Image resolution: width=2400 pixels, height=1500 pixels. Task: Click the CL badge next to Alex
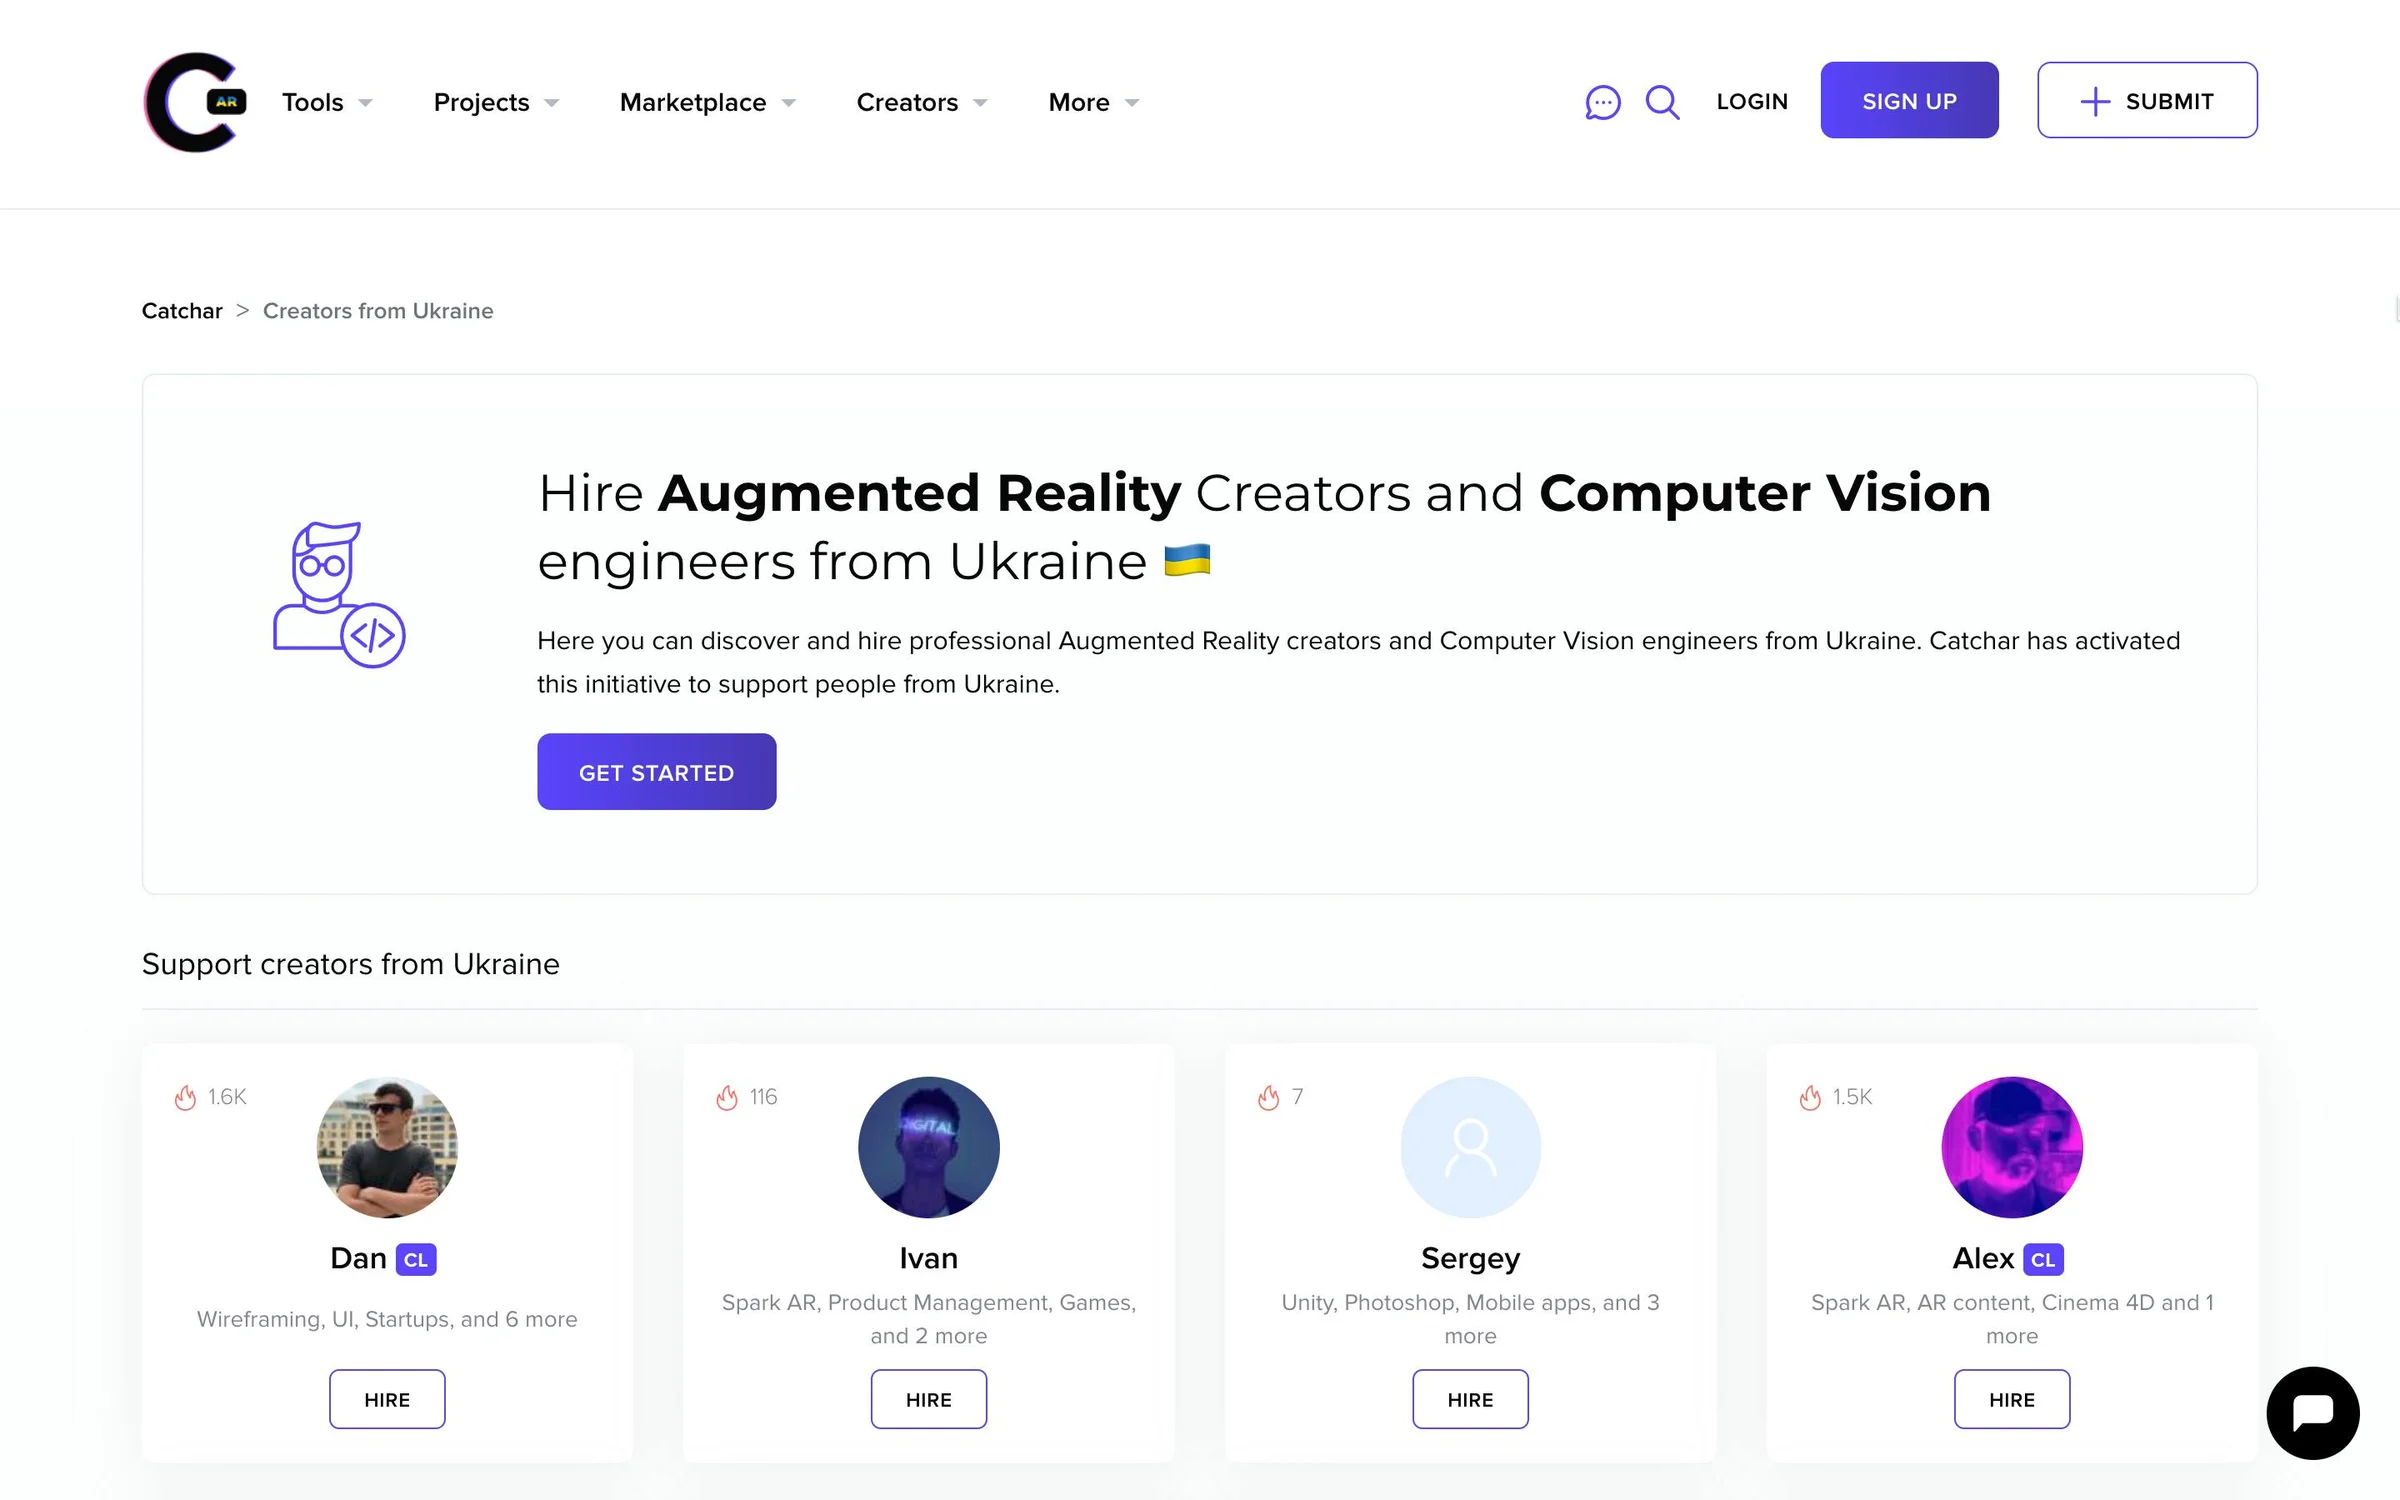point(2043,1259)
